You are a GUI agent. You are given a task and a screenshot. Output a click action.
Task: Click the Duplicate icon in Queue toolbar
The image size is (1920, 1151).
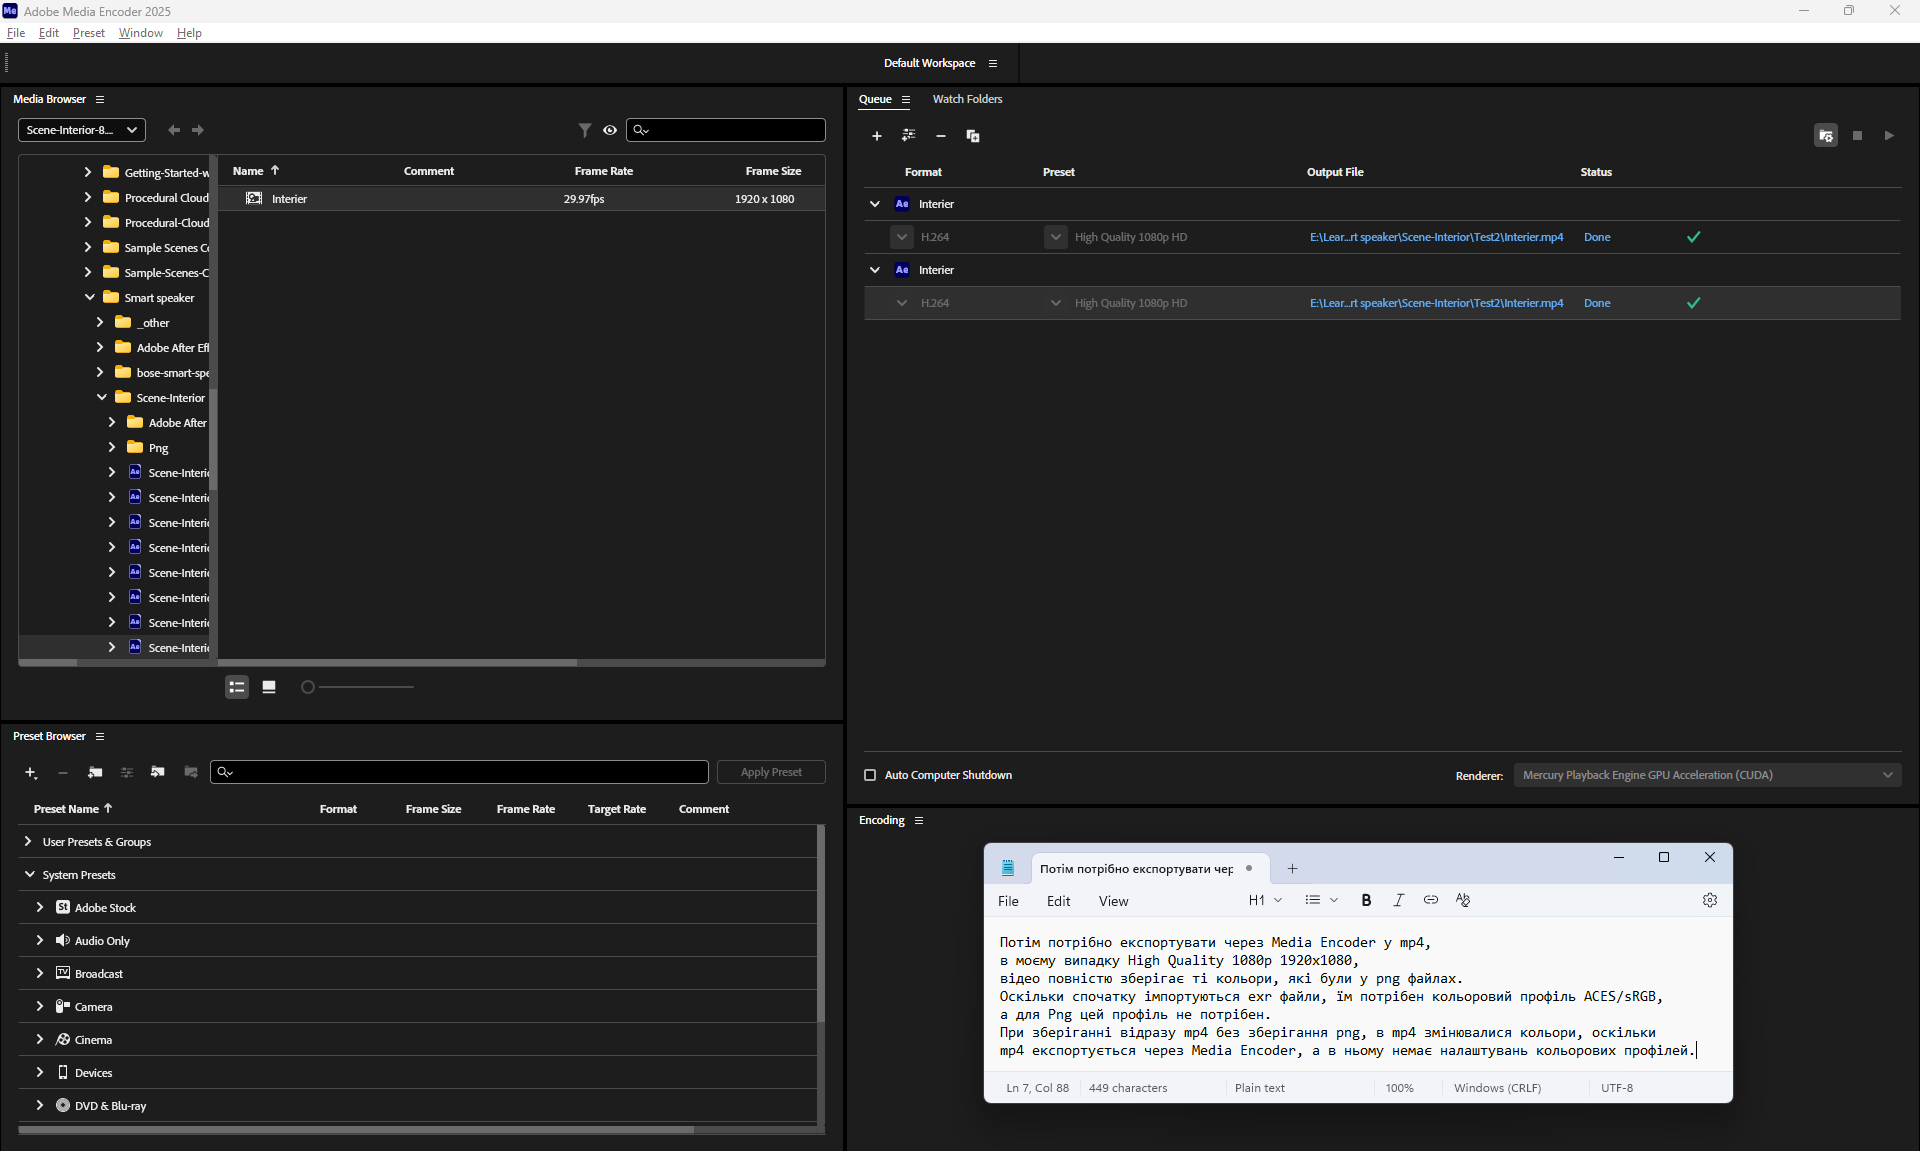(x=973, y=136)
